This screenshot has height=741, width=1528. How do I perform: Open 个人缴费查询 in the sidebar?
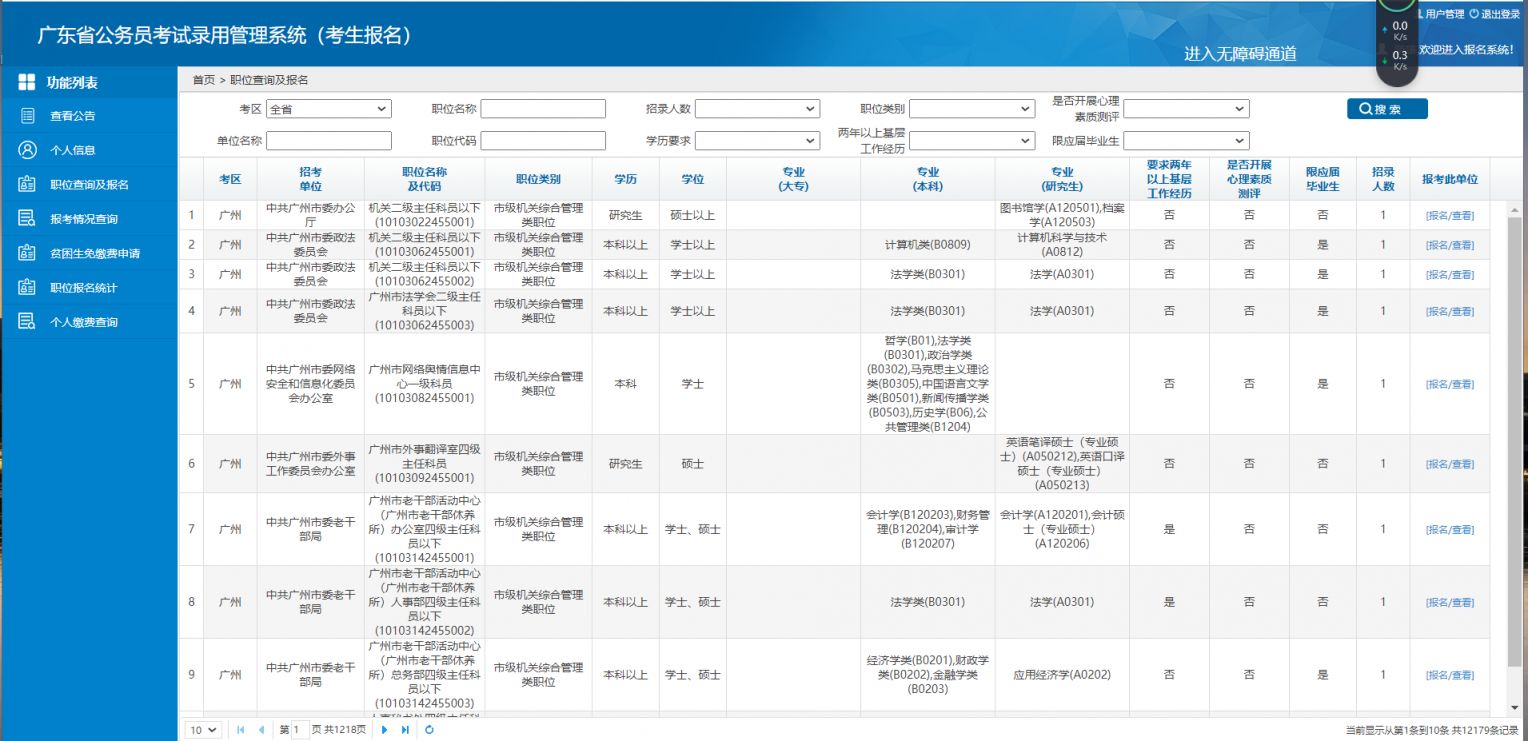point(84,322)
